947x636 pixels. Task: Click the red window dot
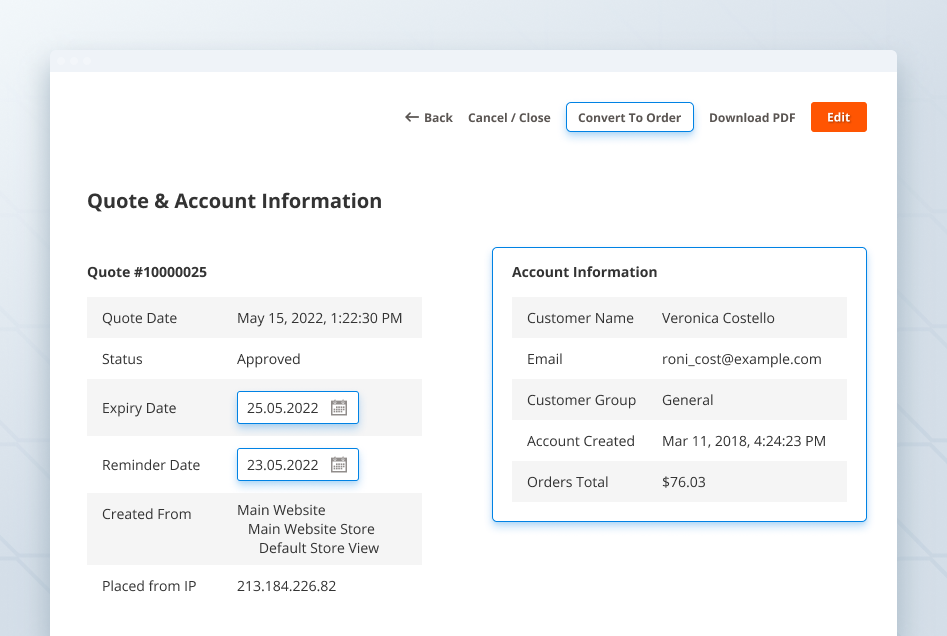click(62, 59)
